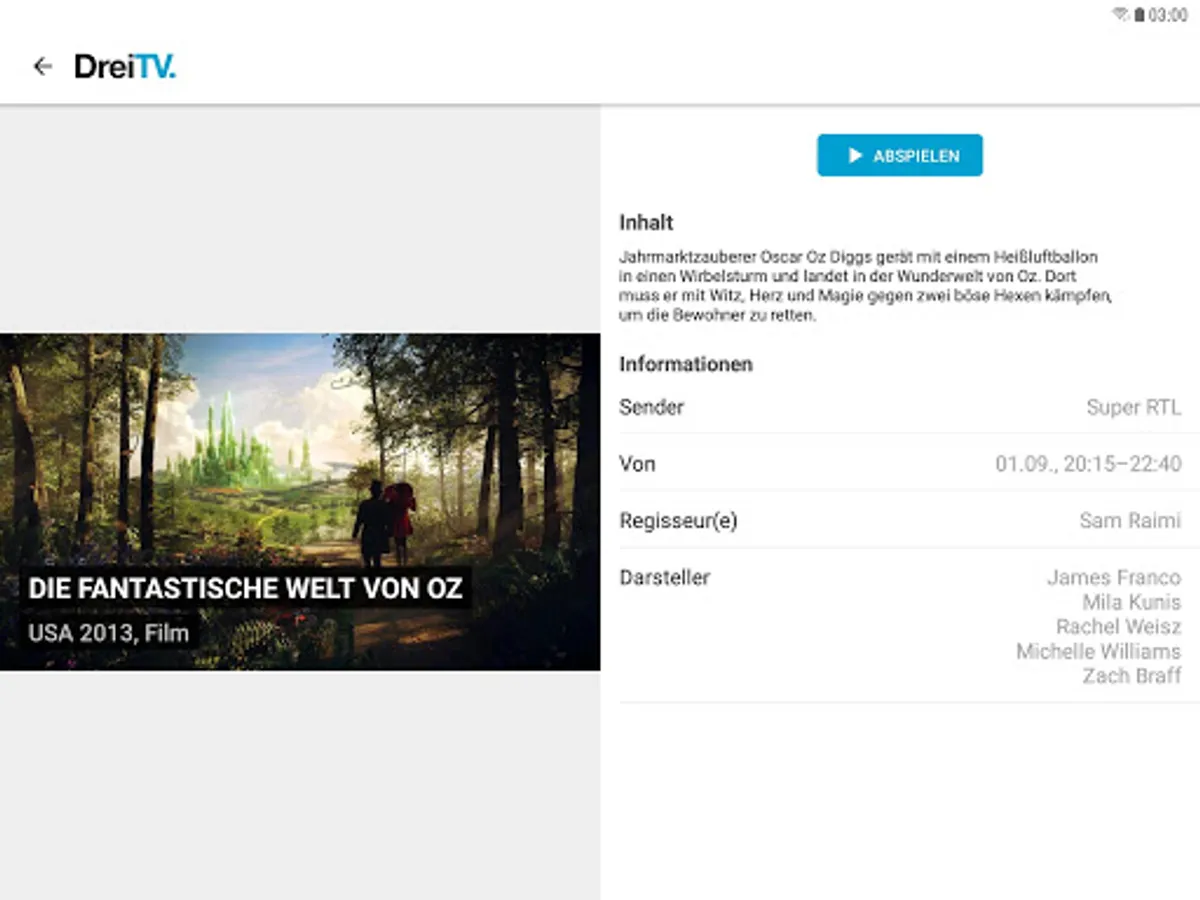Select actor James Franco
The width and height of the screenshot is (1200, 900).
pos(1114,577)
